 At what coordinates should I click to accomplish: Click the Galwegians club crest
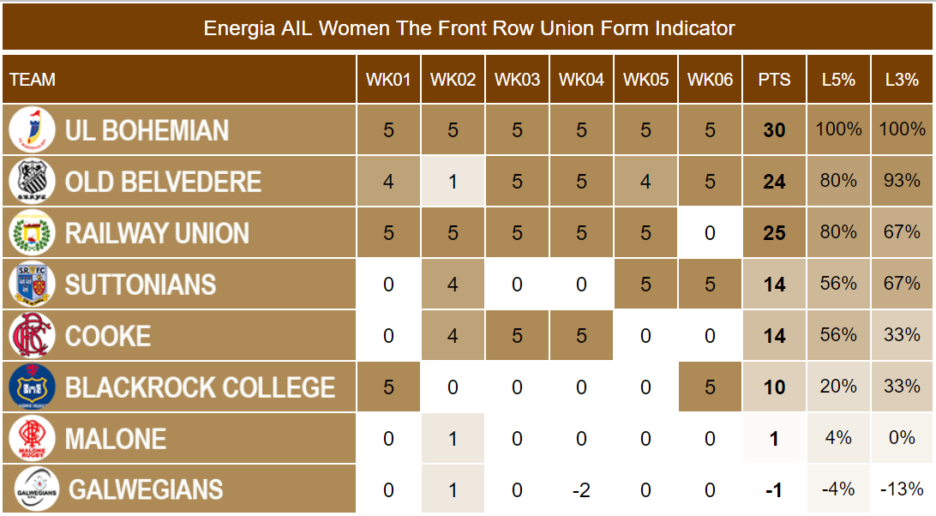pyautogui.click(x=31, y=490)
